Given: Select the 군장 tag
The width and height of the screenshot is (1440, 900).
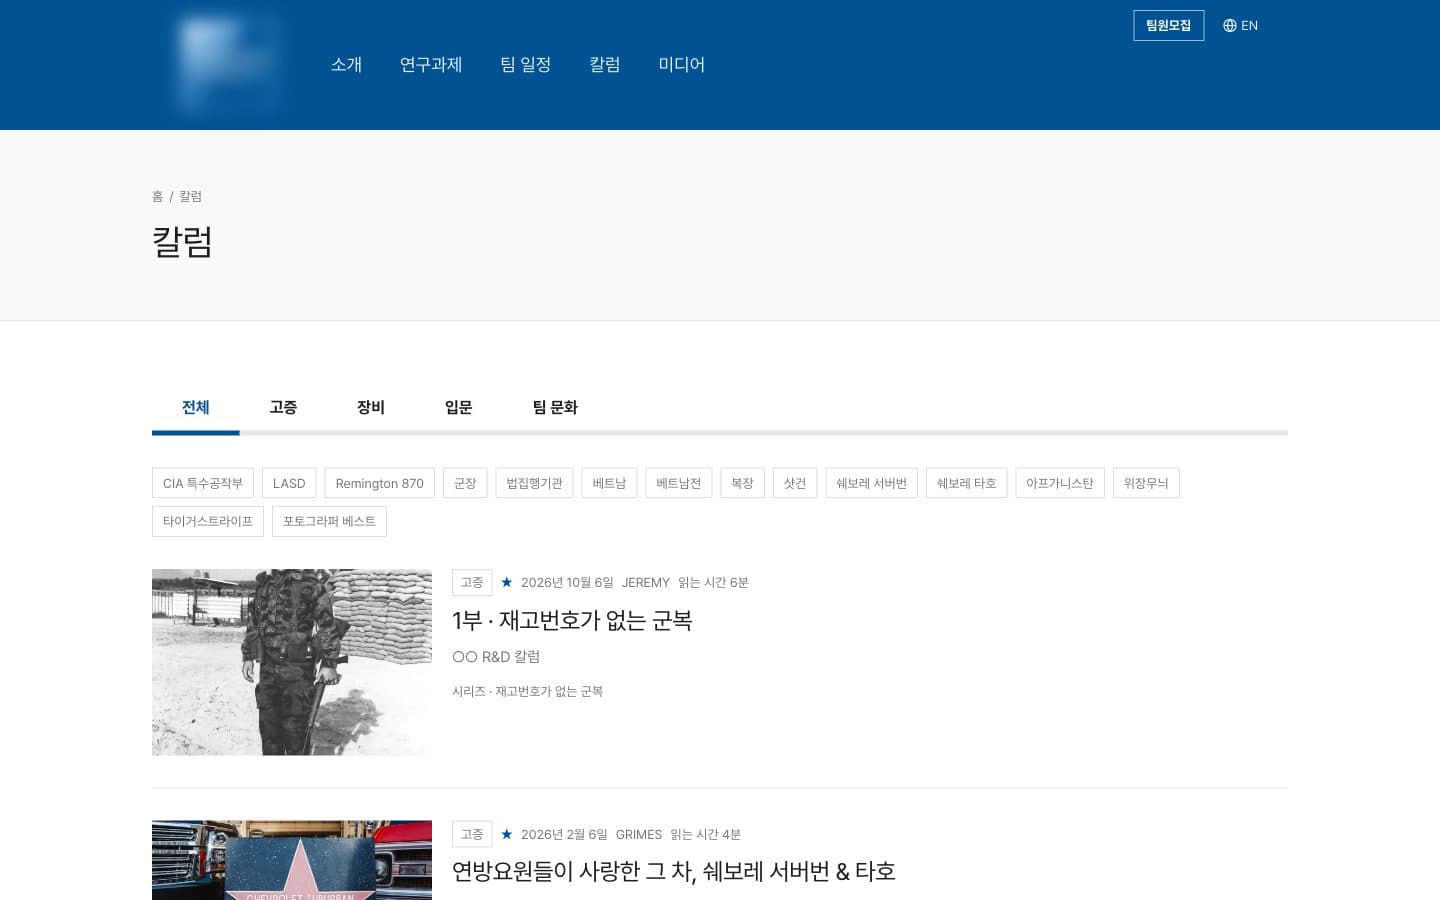Looking at the screenshot, I should 465,483.
